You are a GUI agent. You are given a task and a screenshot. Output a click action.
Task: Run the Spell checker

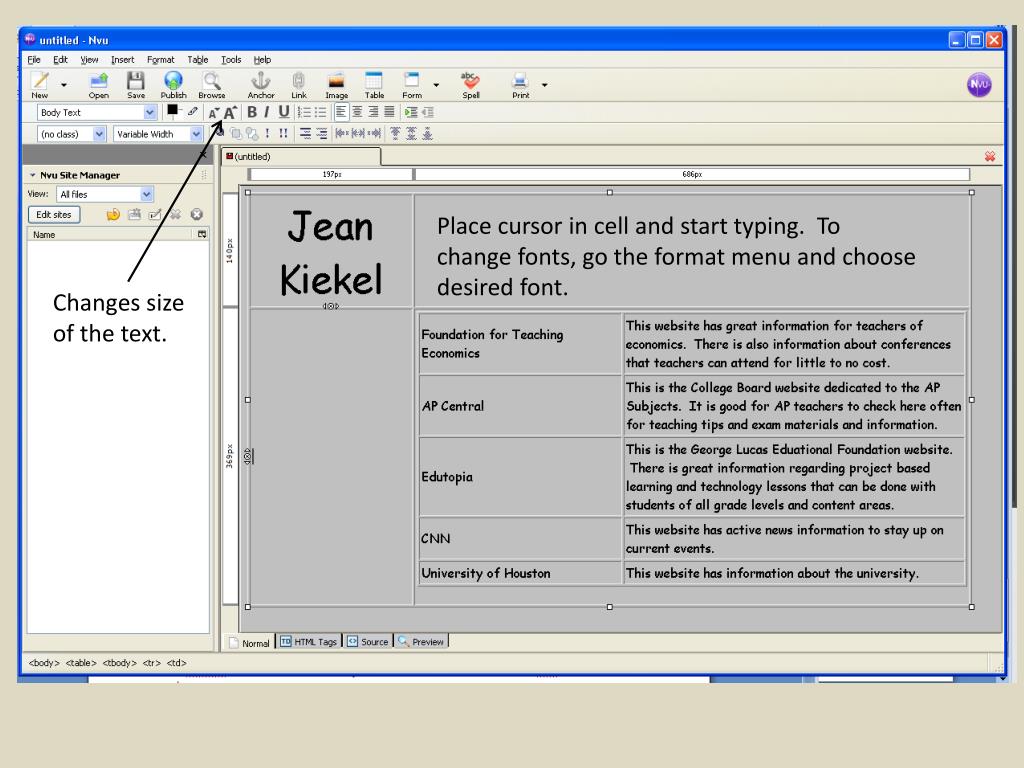click(x=470, y=85)
